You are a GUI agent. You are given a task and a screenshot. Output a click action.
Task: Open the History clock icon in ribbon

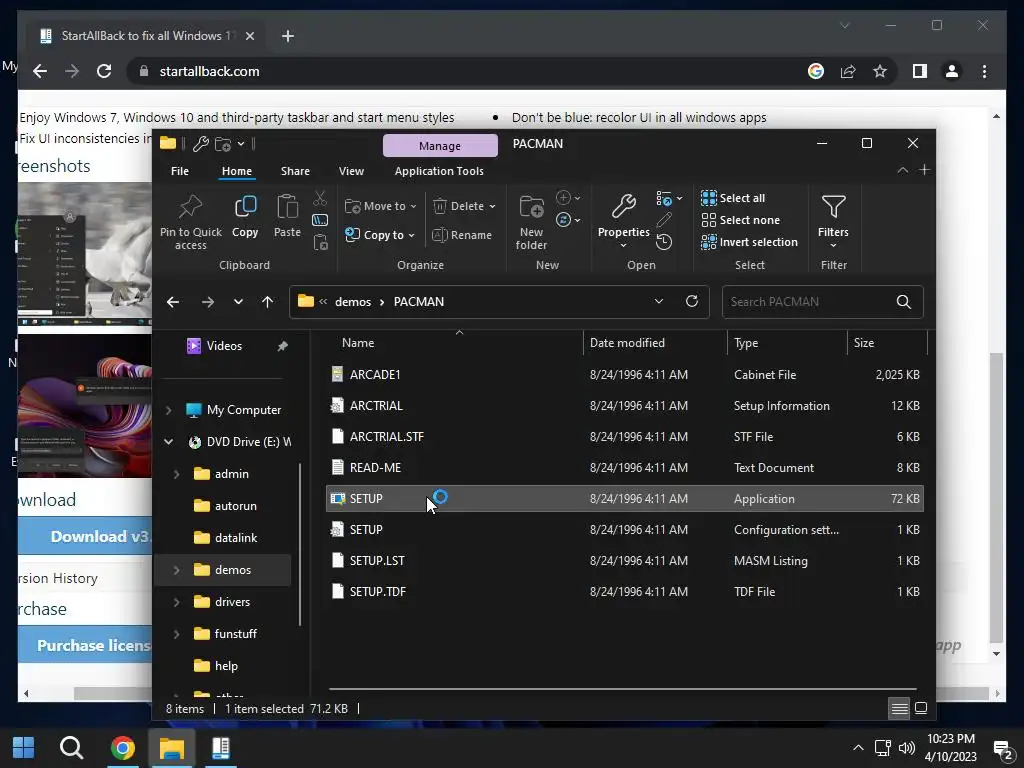point(664,242)
